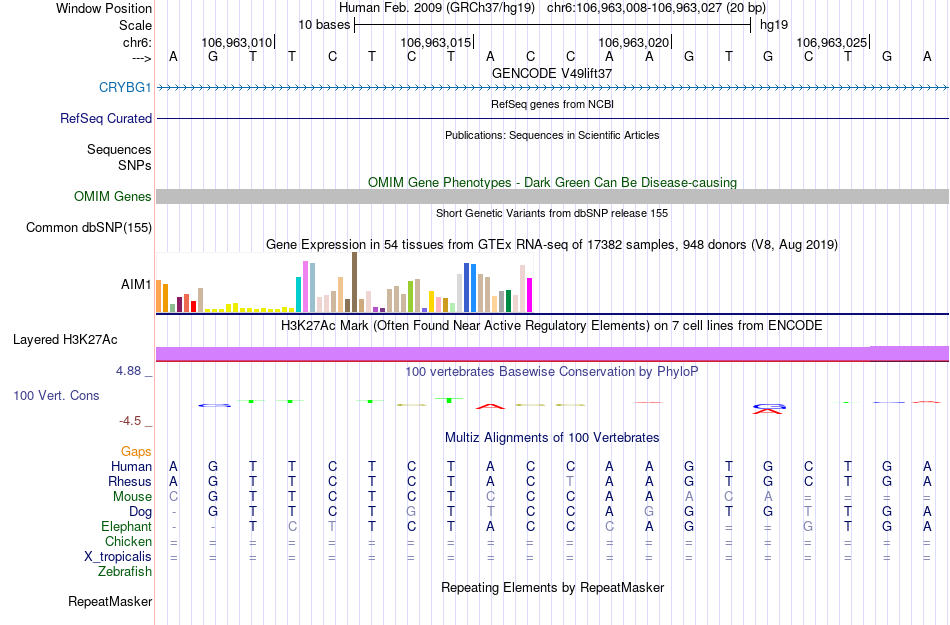
Task: Click the Sequences track label
Action: click(x=119, y=150)
